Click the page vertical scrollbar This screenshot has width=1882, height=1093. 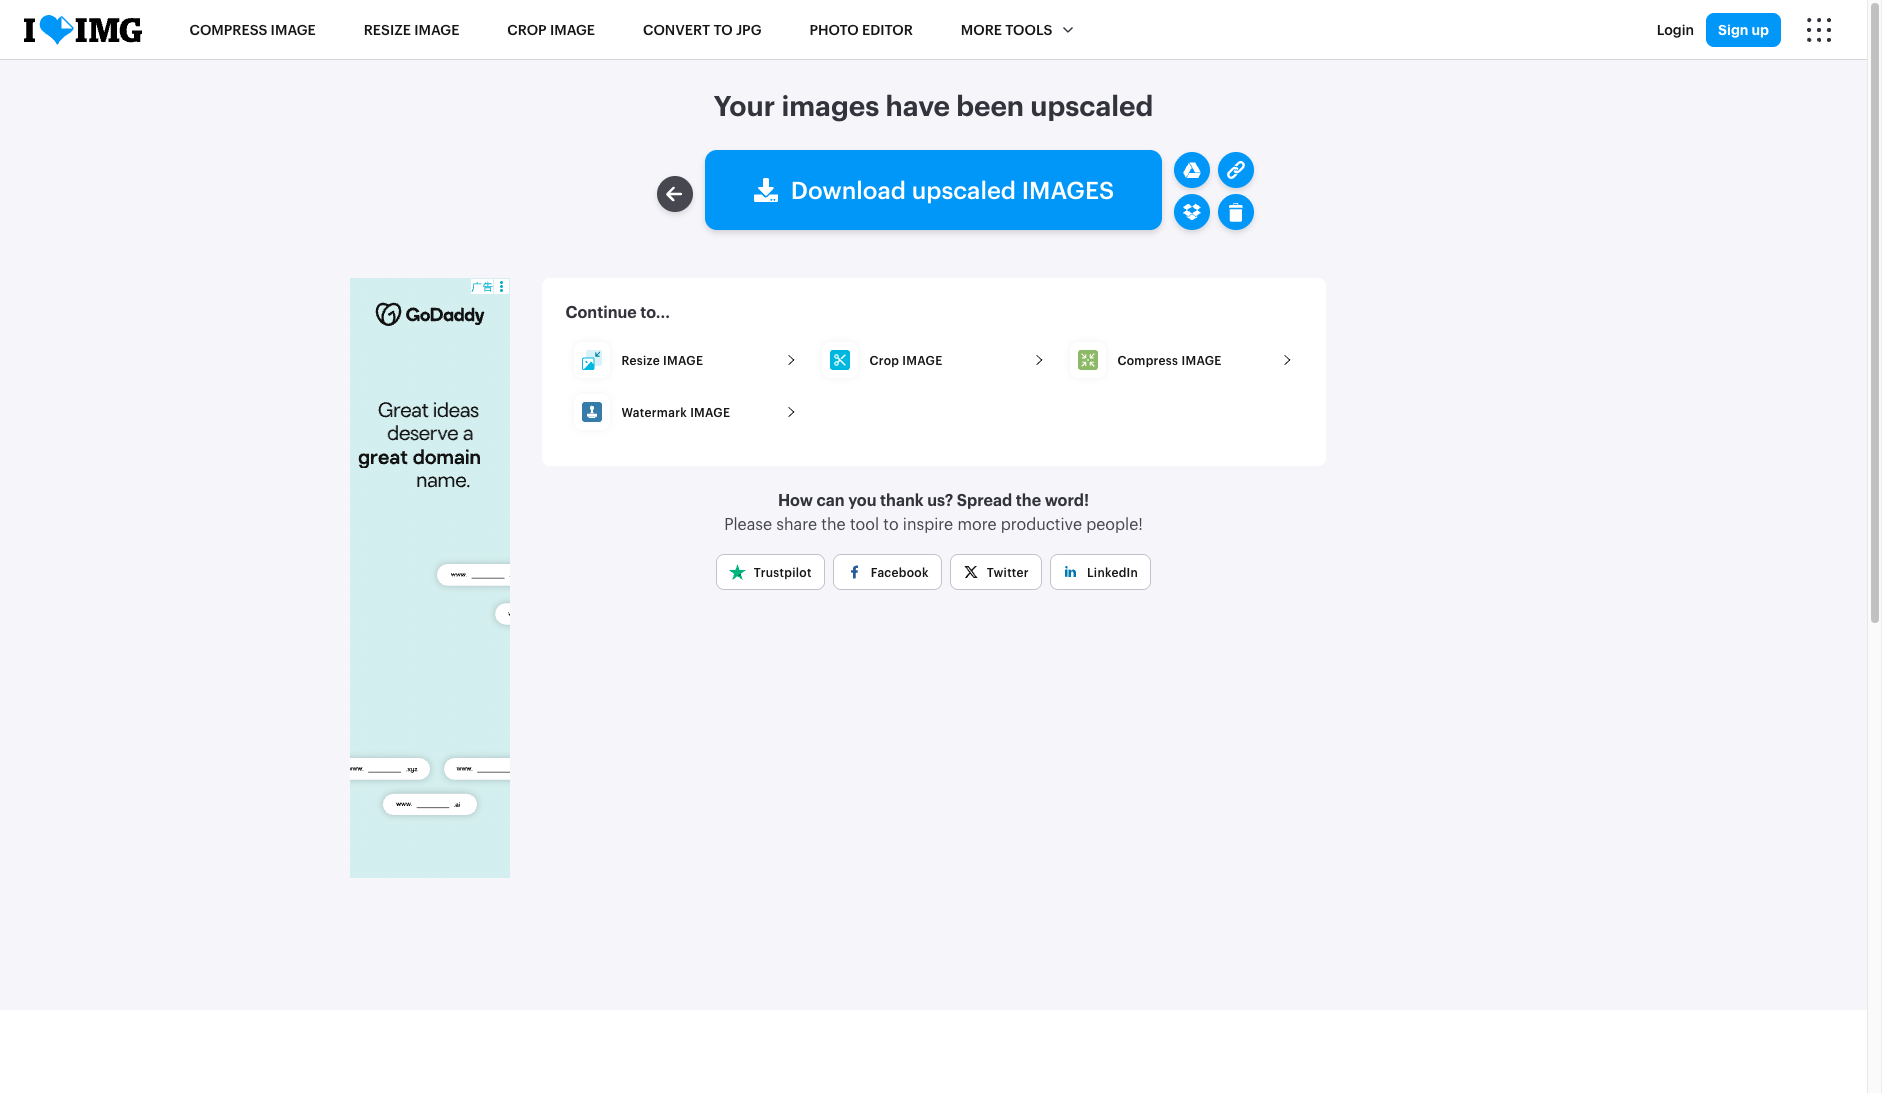click(1874, 312)
